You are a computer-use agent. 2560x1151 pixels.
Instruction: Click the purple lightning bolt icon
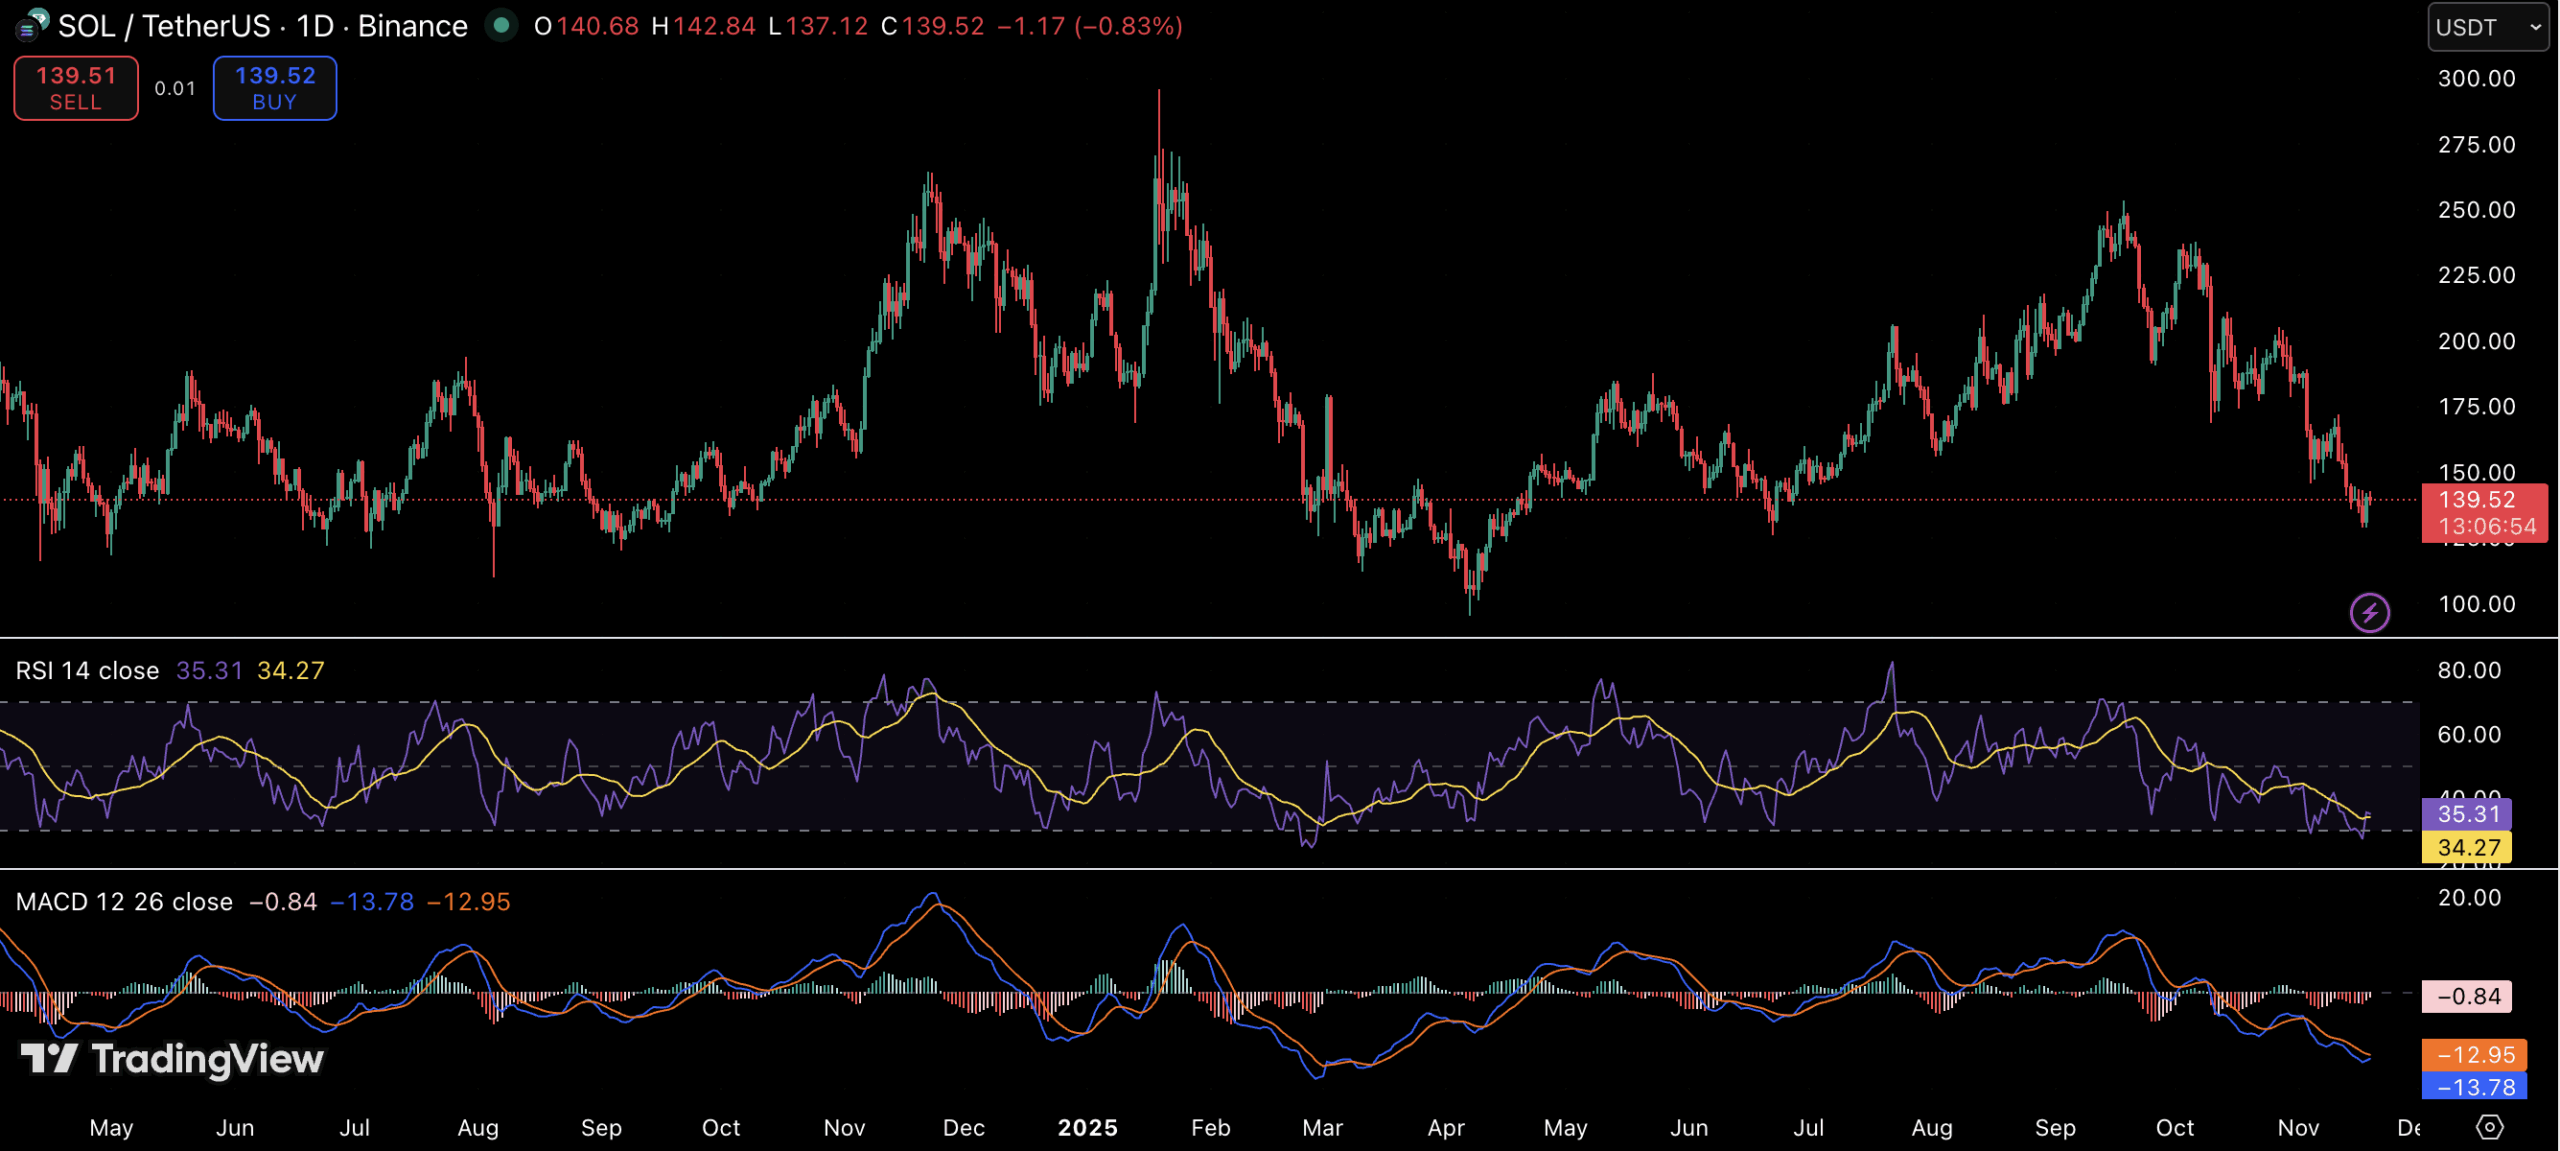(x=2369, y=612)
